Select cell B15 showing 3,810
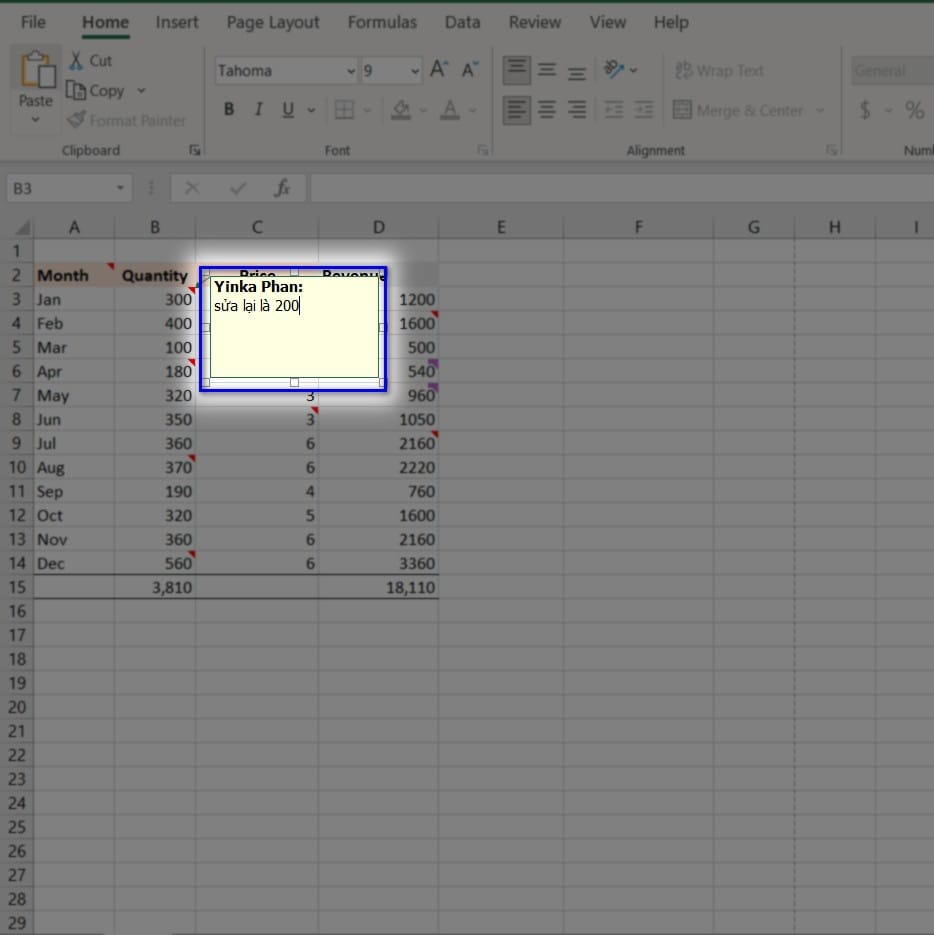 point(155,587)
